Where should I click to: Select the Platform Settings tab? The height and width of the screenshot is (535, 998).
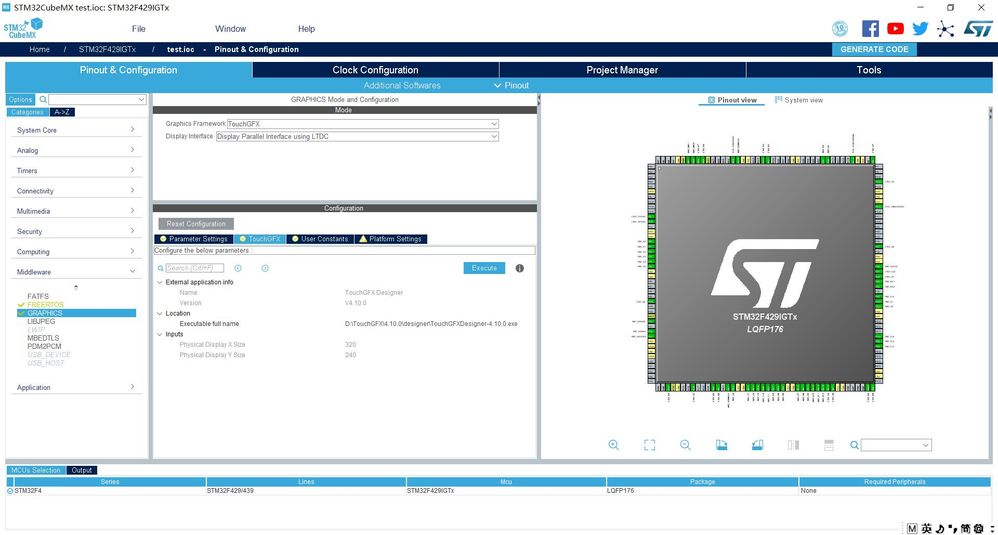click(x=391, y=239)
